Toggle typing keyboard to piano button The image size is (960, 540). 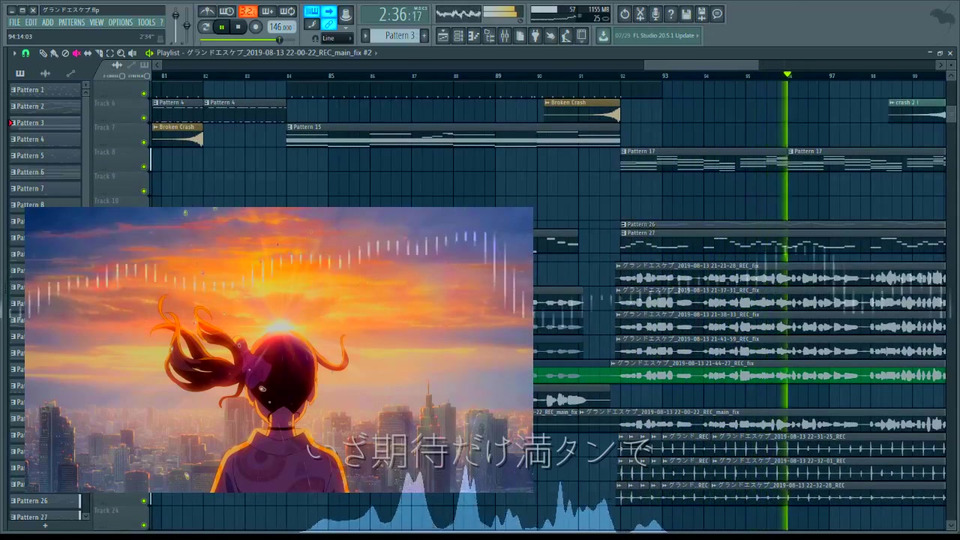(312, 11)
